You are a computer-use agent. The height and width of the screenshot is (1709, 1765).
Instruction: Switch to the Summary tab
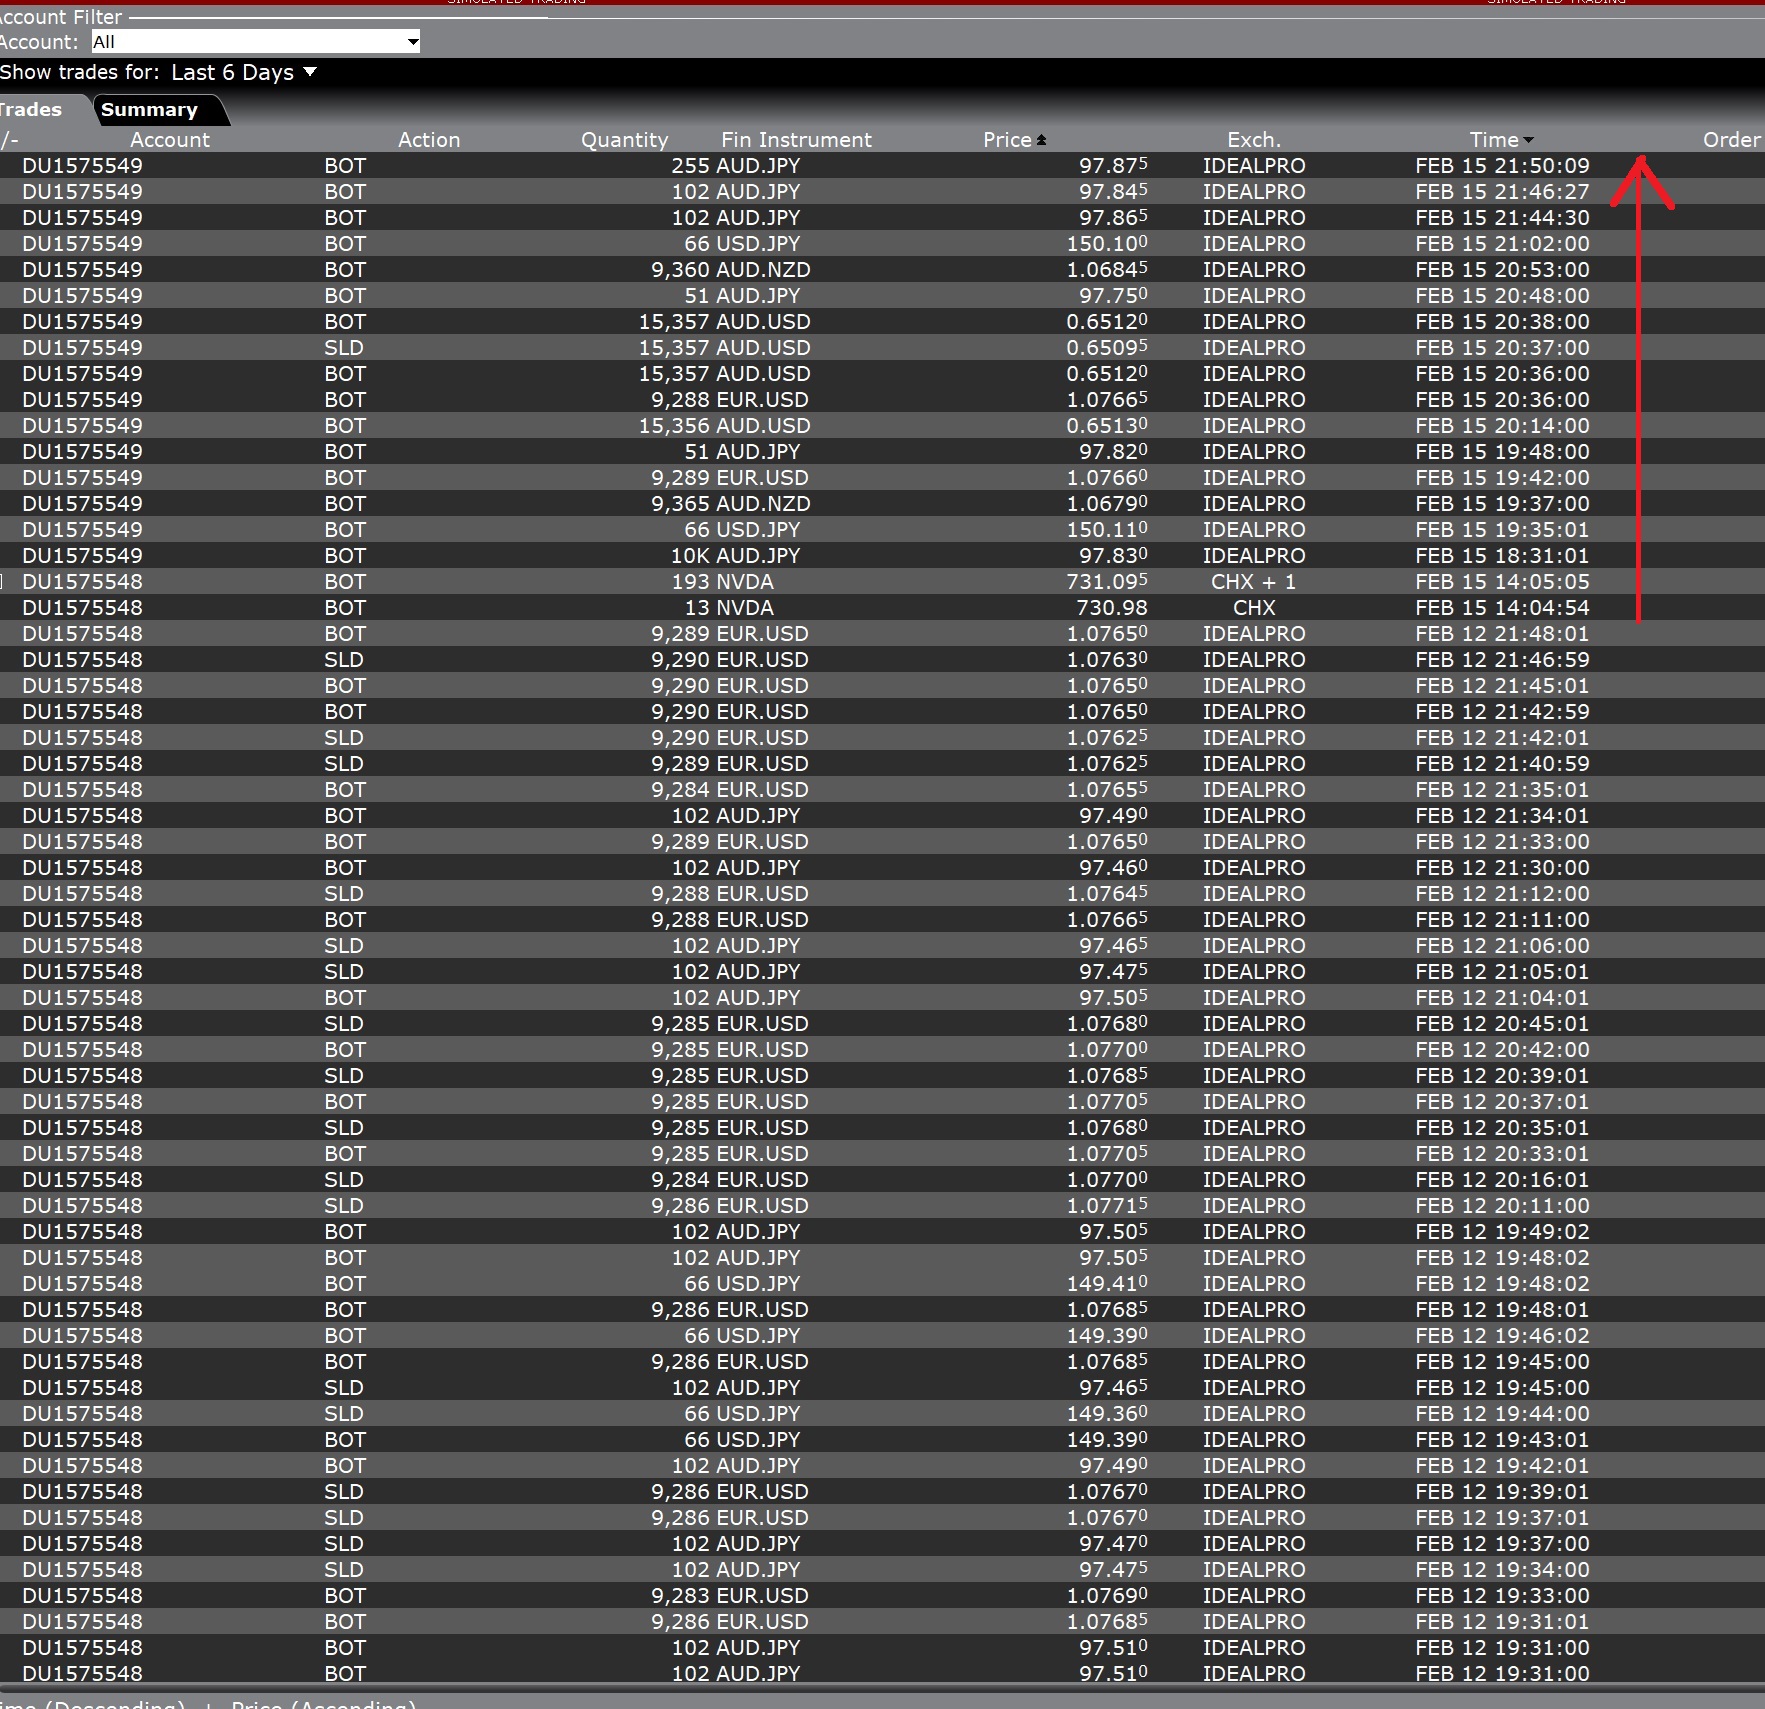point(150,110)
